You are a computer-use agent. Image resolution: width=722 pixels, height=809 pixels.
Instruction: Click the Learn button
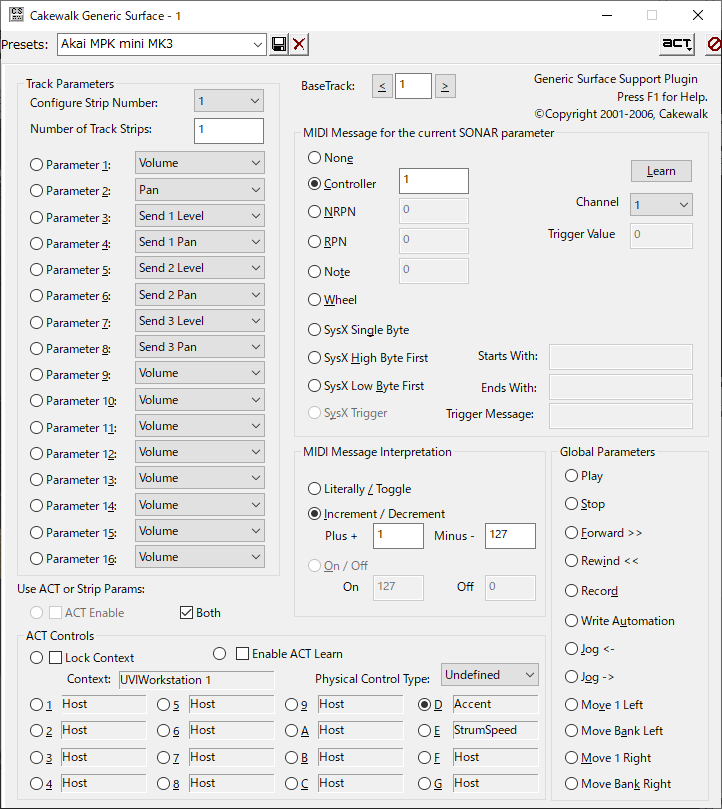(660, 171)
